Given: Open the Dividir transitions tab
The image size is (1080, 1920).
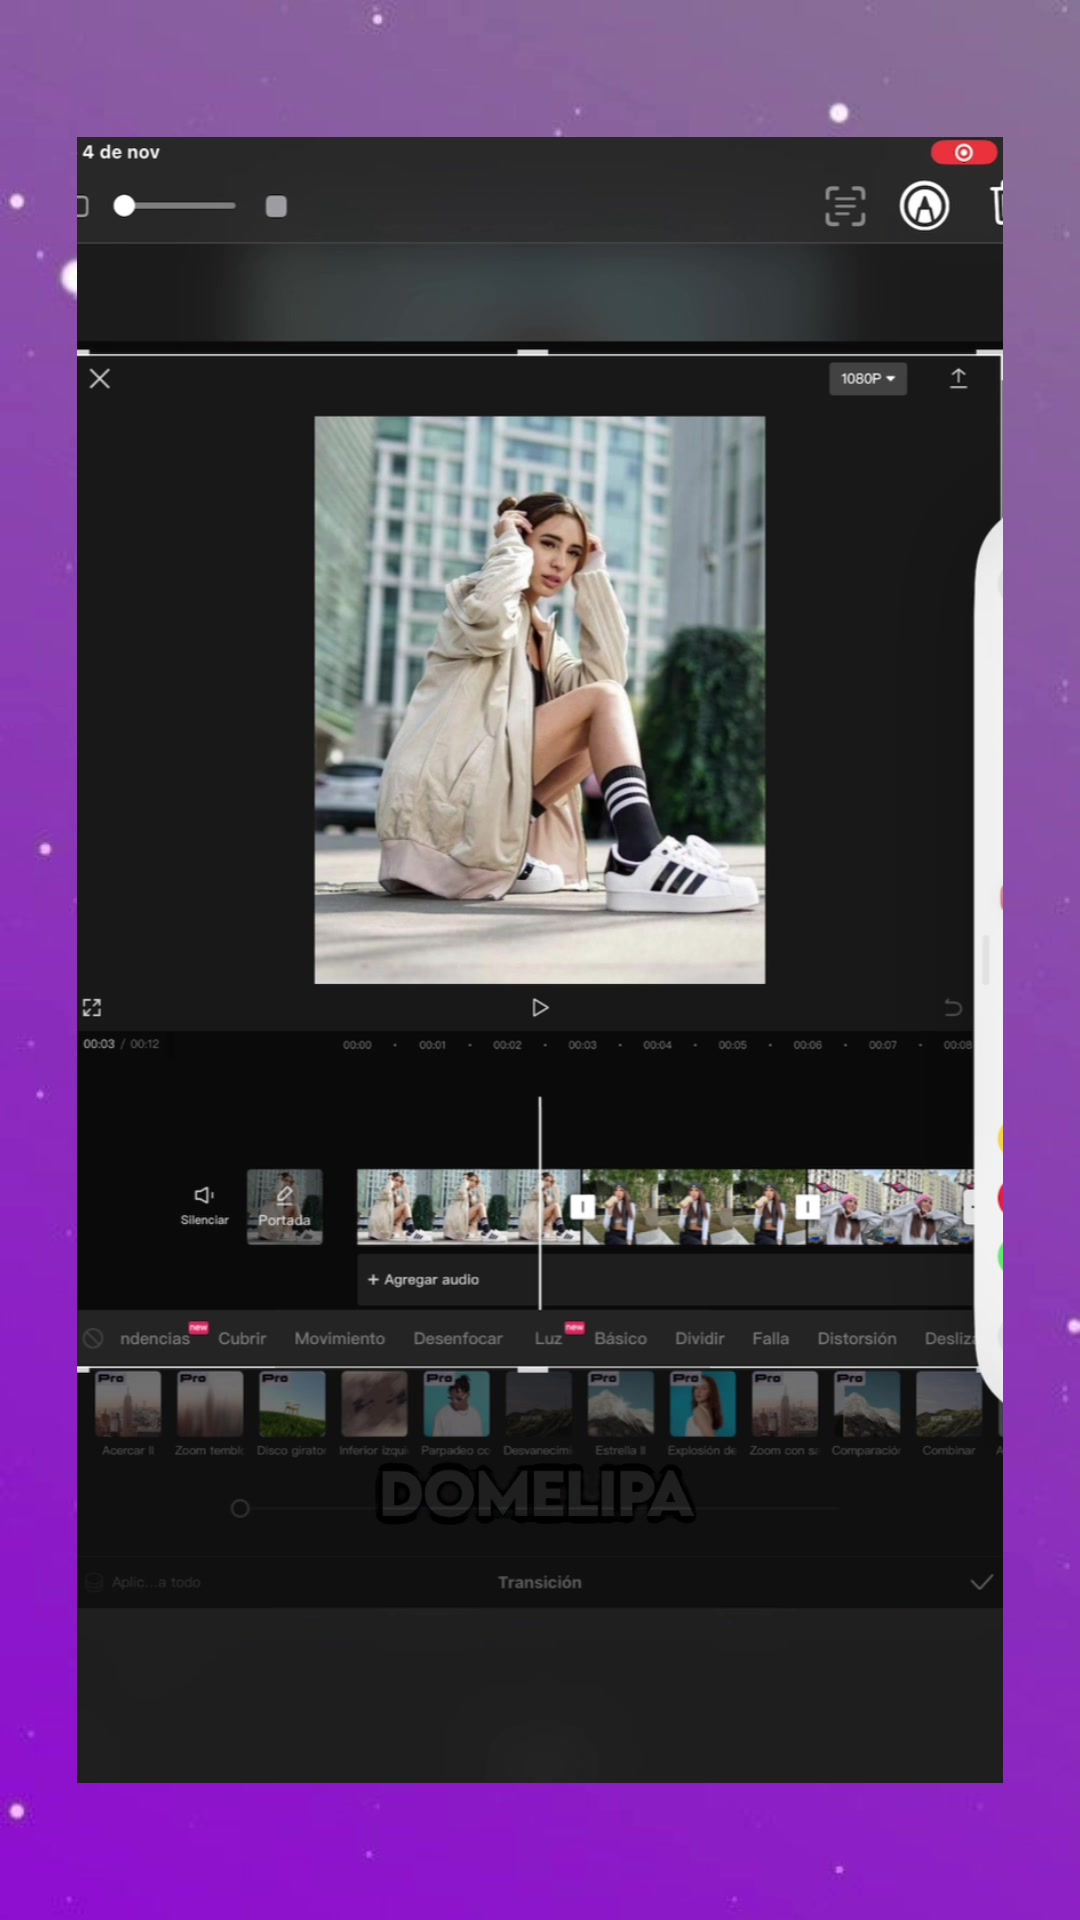Looking at the screenshot, I should (700, 1338).
